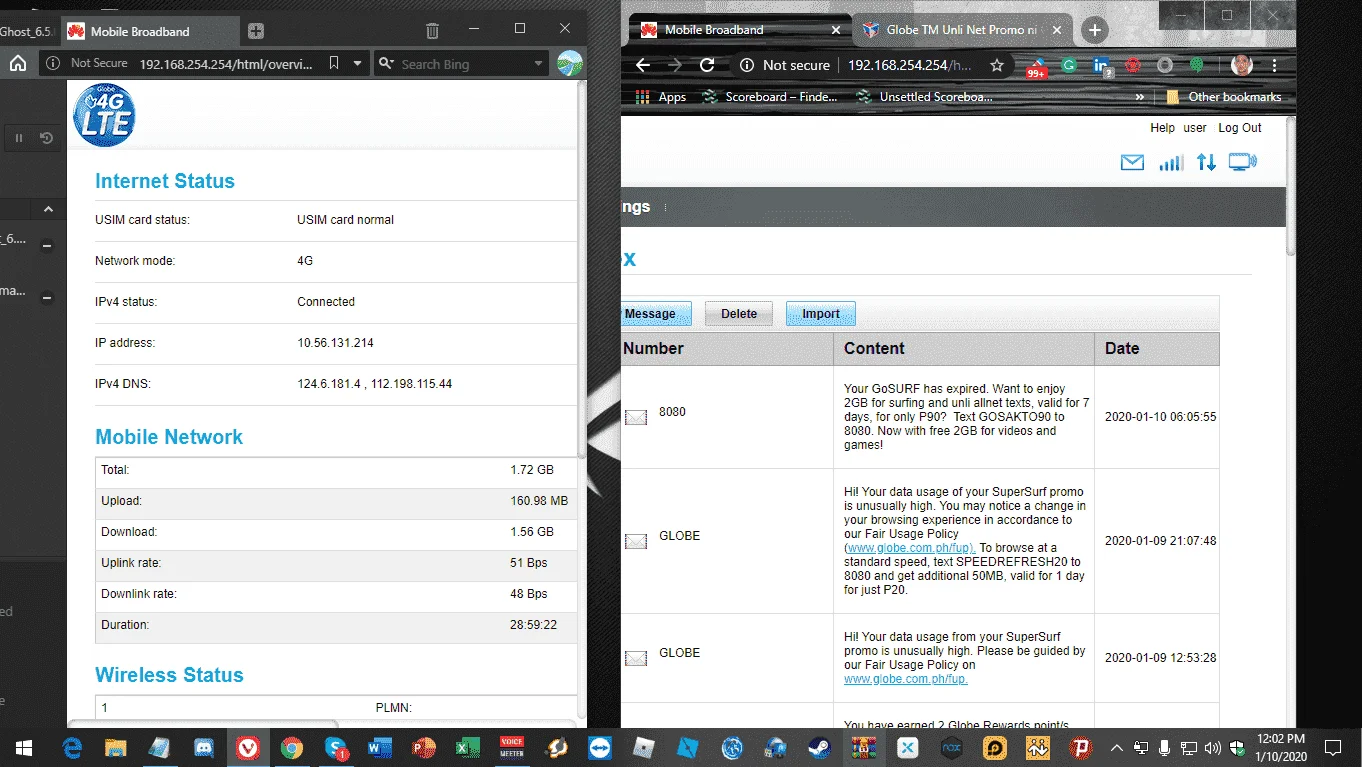
Task: Click Delete button in SMS inbox
Action: [739, 313]
